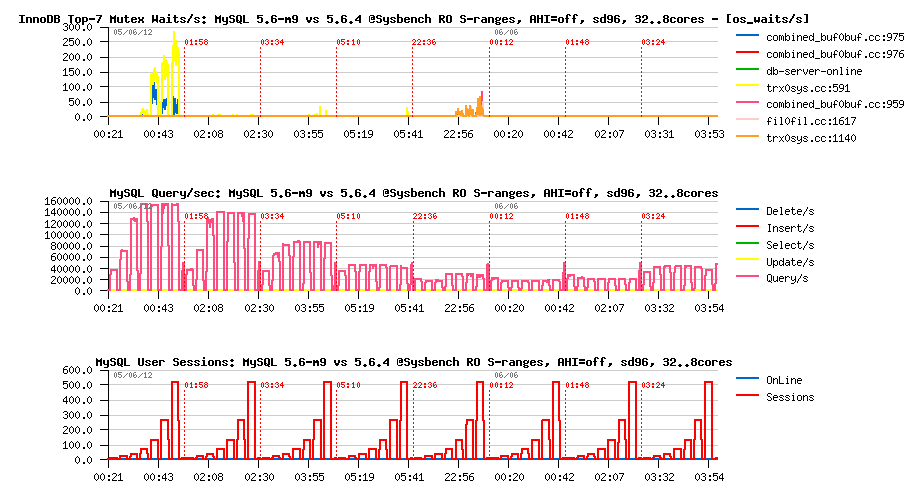Screen dimensions: 923x504
Task: Select the OnLine legend label
Action: tap(784, 380)
